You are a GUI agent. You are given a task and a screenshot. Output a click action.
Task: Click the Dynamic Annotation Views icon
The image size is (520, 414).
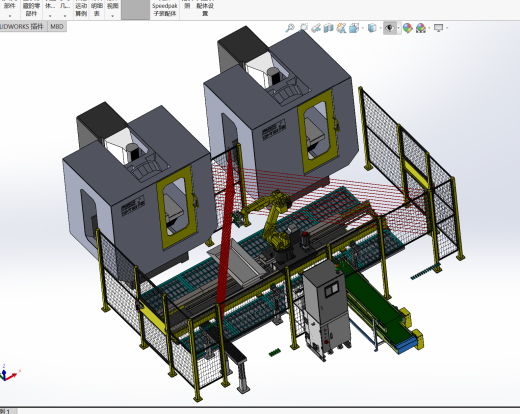(x=341, y=28)
